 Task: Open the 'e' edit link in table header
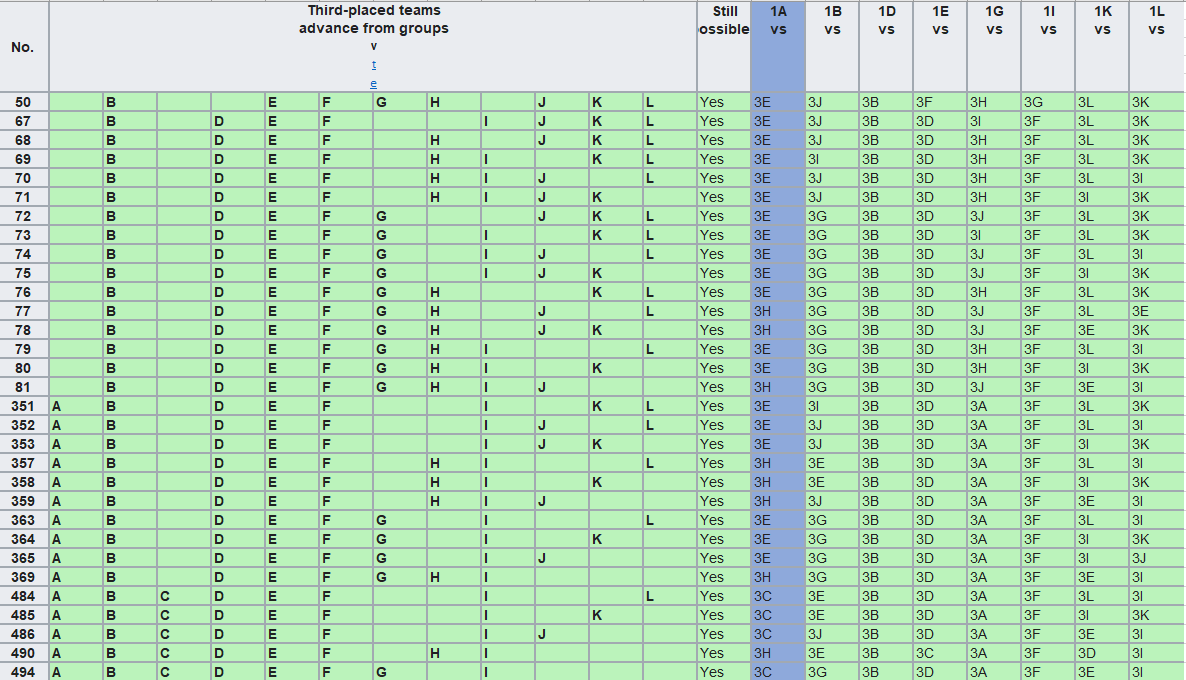point(374,83)
